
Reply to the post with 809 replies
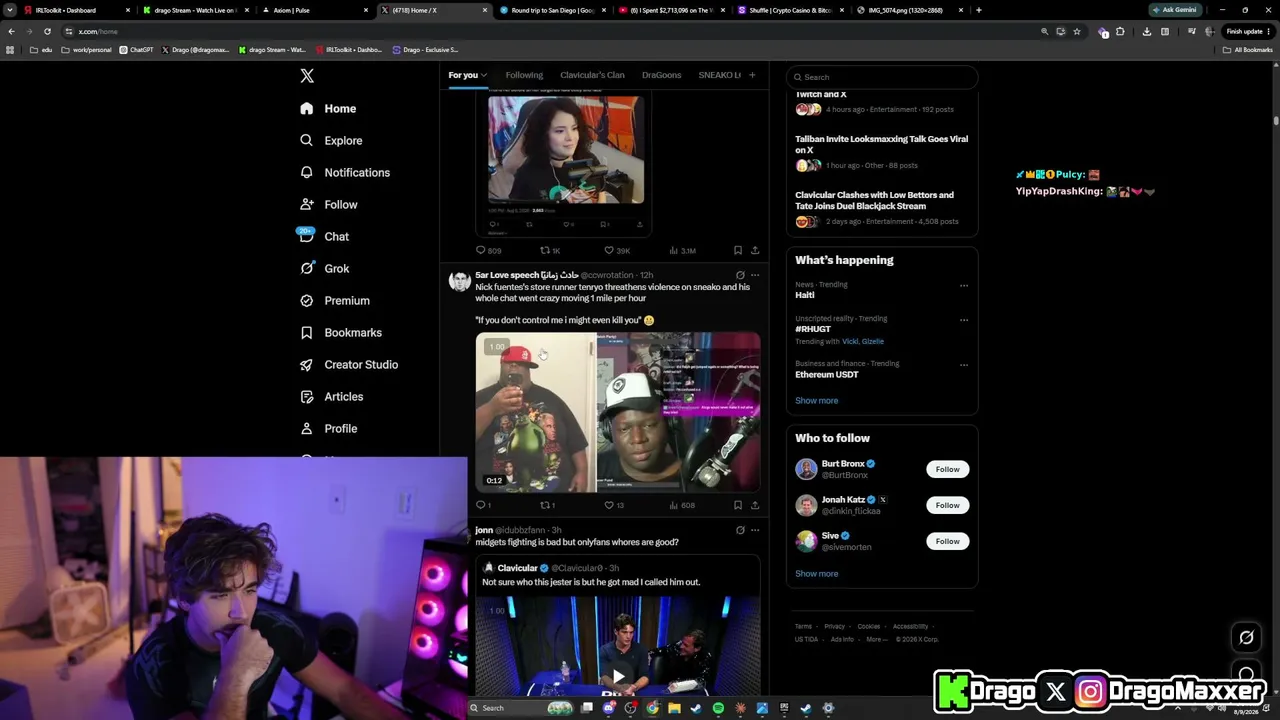pos(488,250)
